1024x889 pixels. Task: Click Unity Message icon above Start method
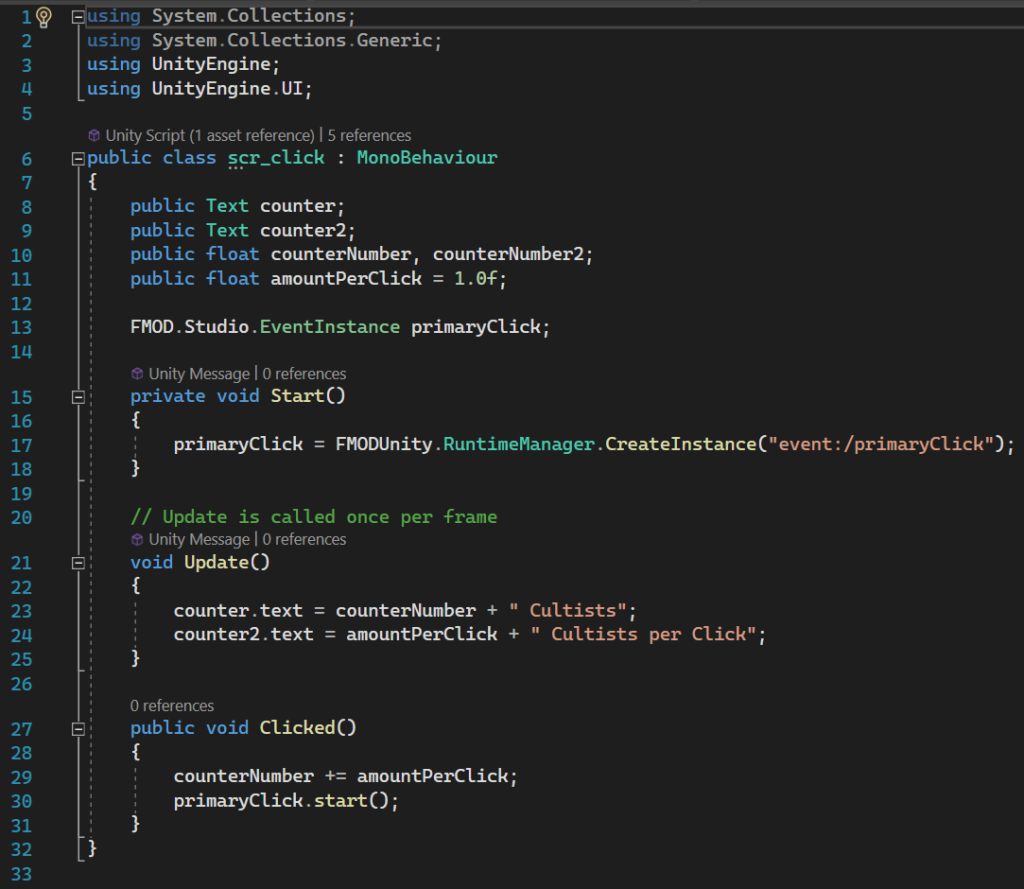(138, 374)
